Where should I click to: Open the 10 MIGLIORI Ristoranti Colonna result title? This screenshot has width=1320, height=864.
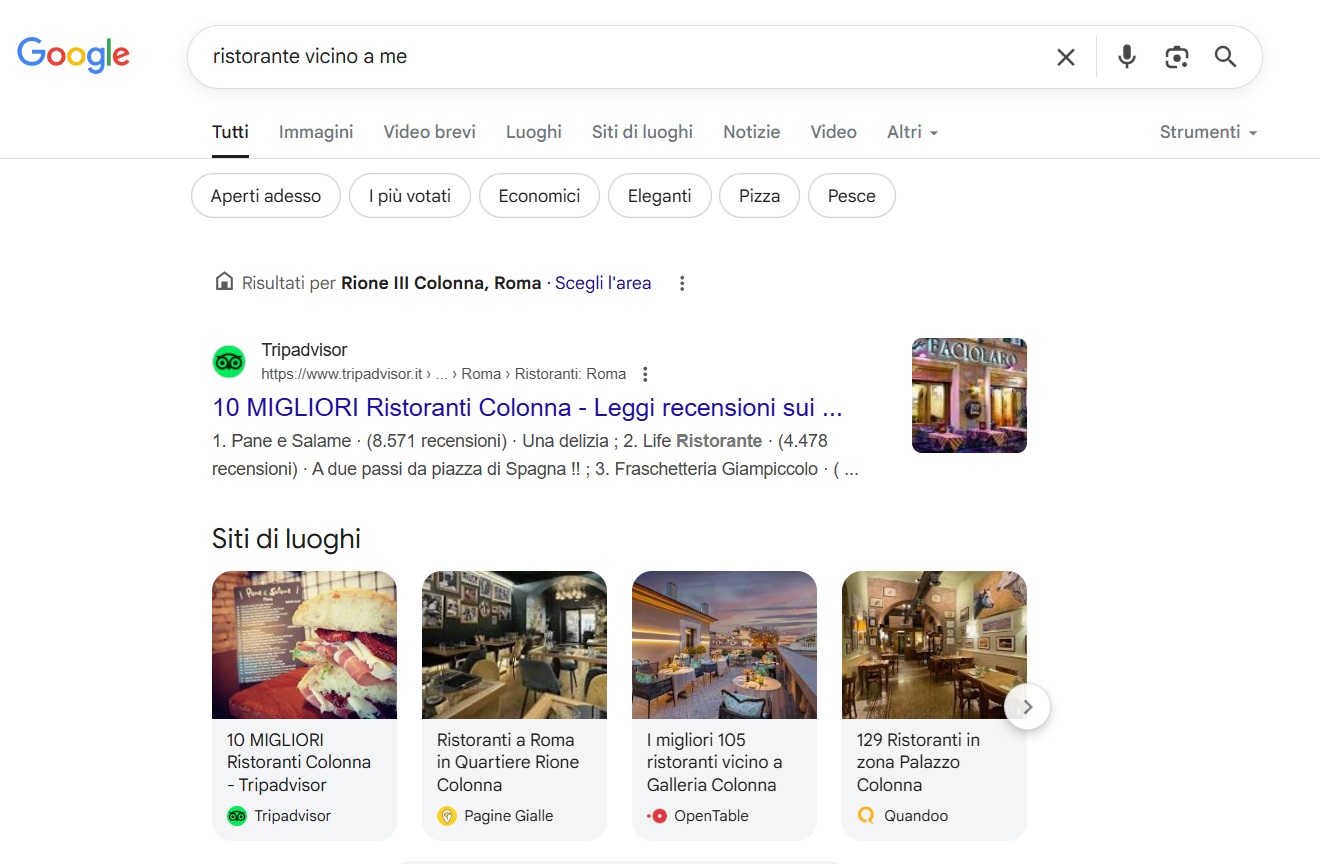(x=527, y=408)
